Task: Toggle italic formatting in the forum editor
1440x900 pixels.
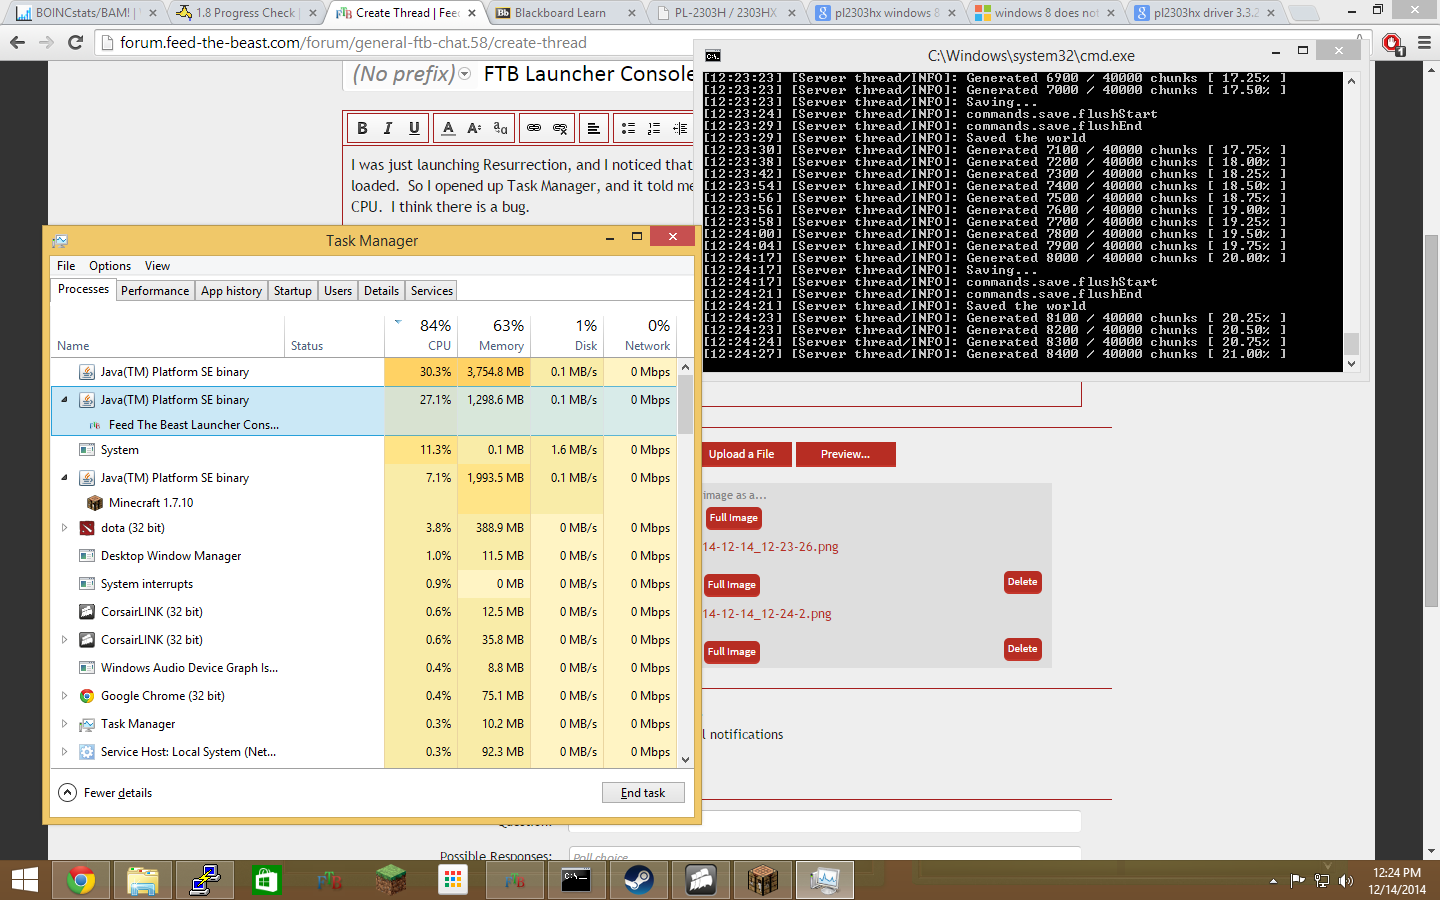Action: [388, 128]
